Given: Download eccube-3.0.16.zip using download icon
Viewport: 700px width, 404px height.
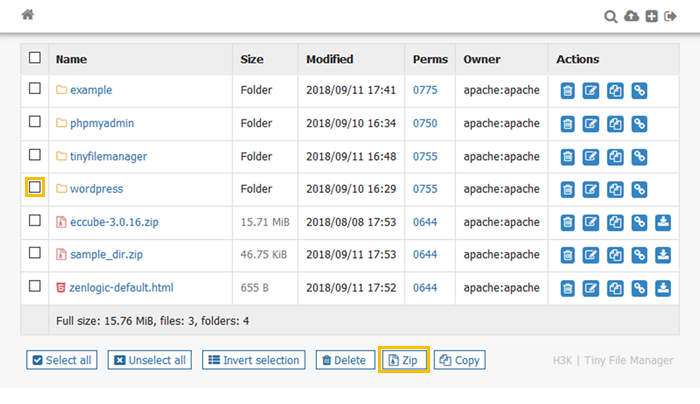Looking at the screenshot, I should (663, 223).
